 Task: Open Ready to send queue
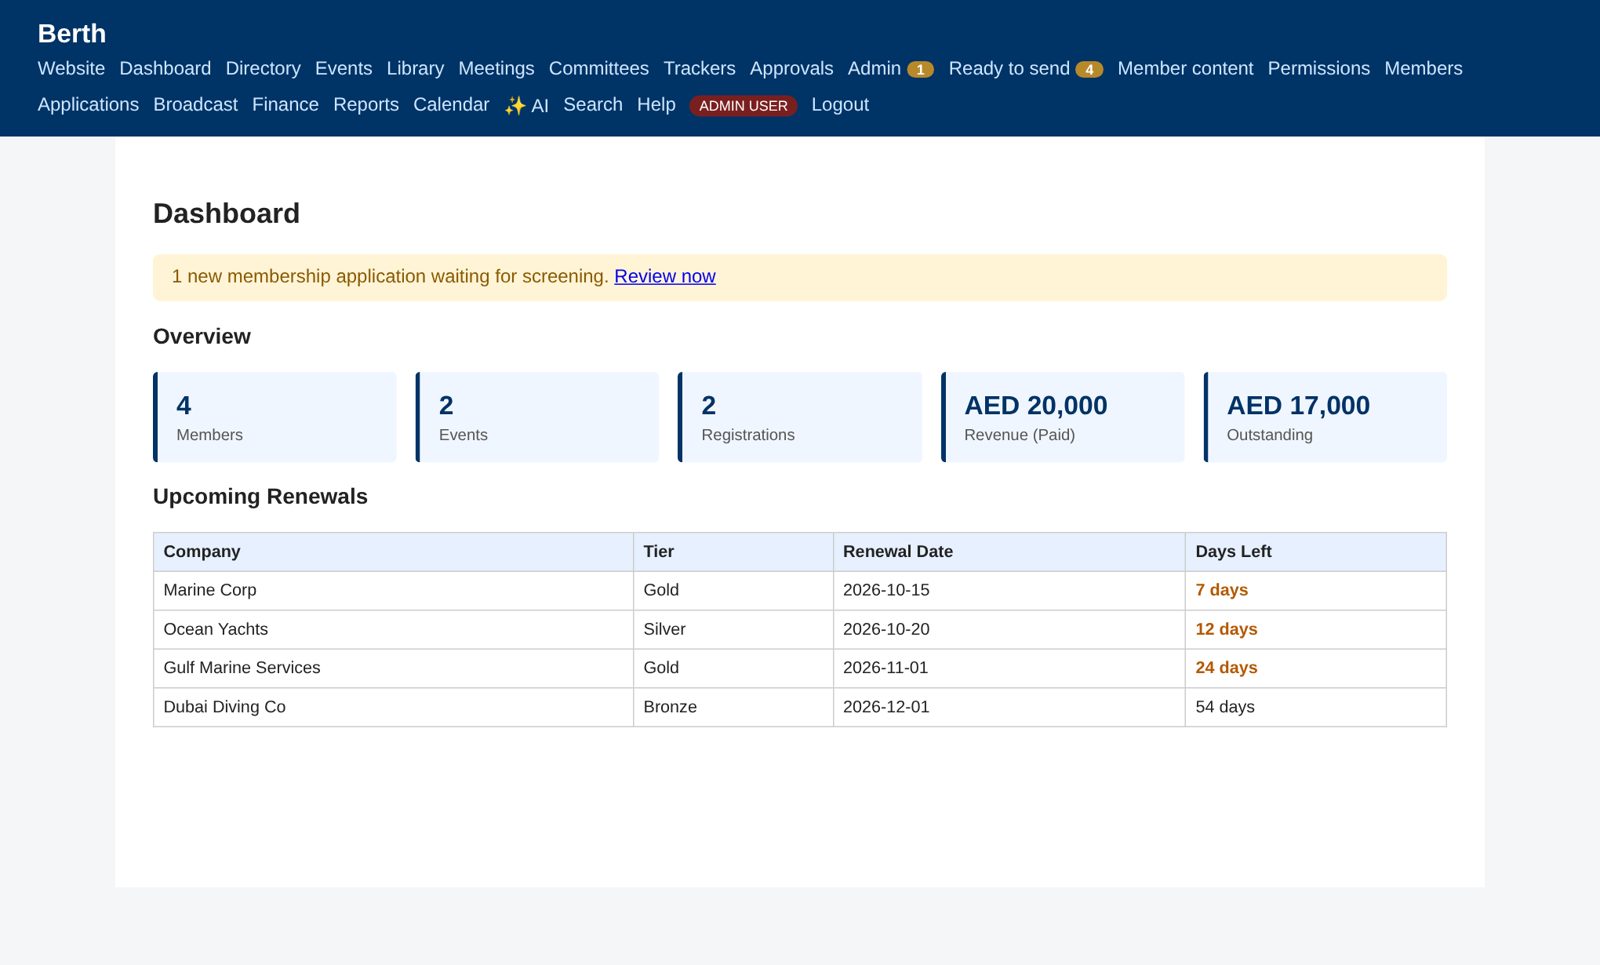click(x=1009, y=68)
